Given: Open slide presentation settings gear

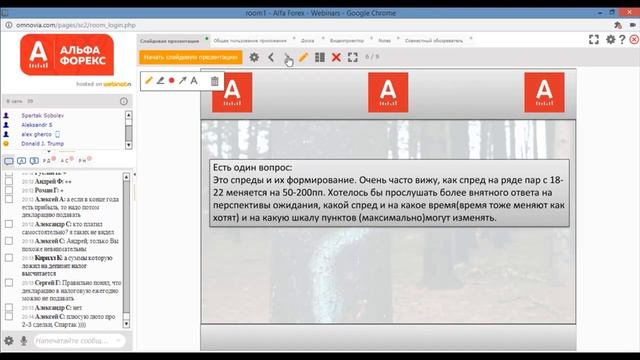Looking at the screenshot, I should (x=254, y=57).
